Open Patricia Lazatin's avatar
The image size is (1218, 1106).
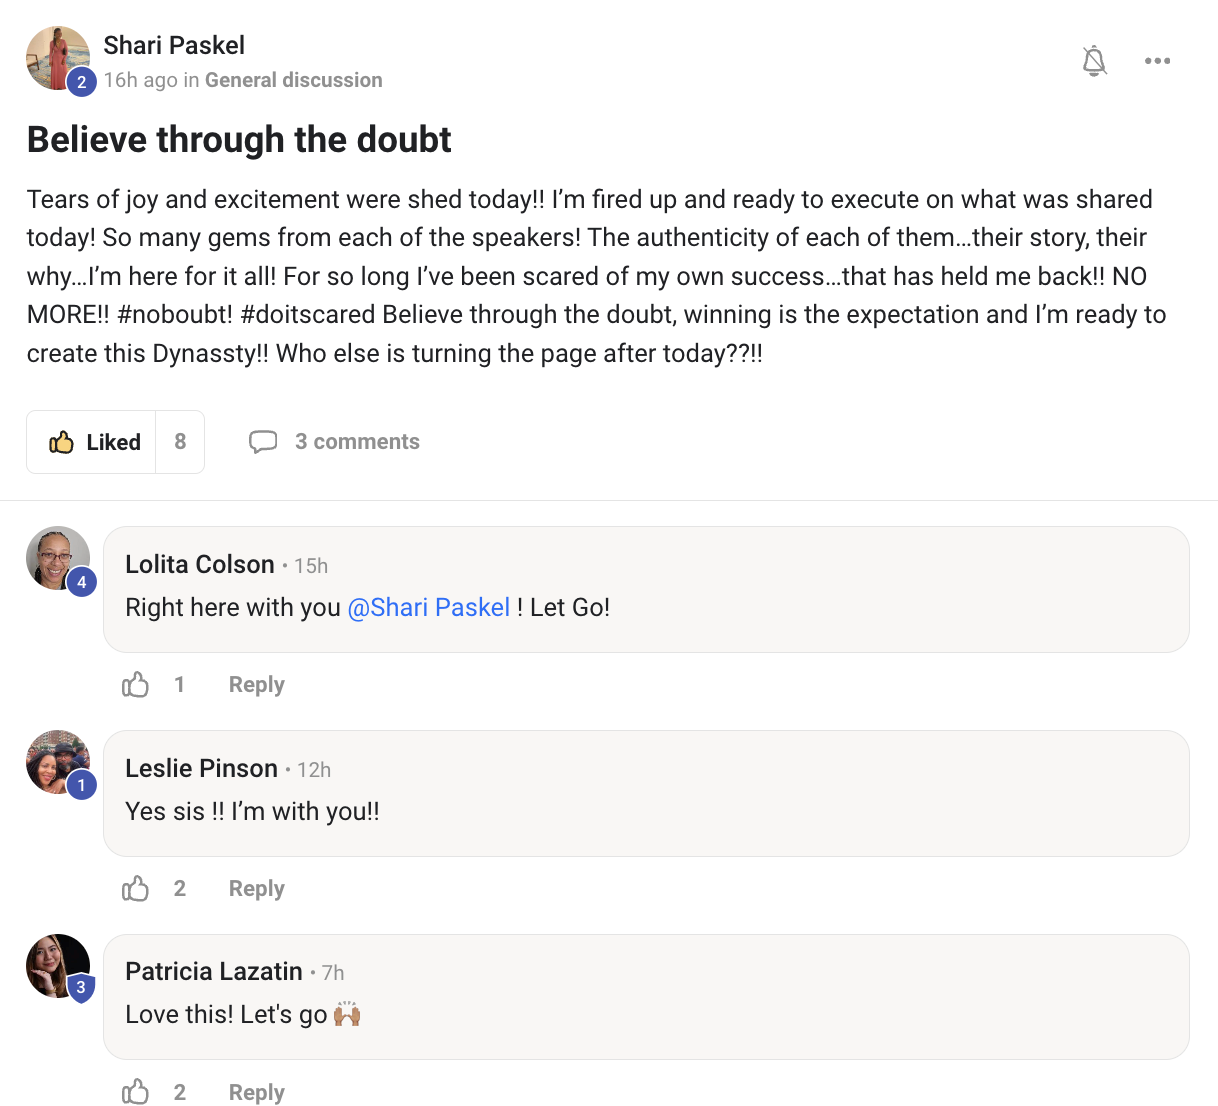57,966
